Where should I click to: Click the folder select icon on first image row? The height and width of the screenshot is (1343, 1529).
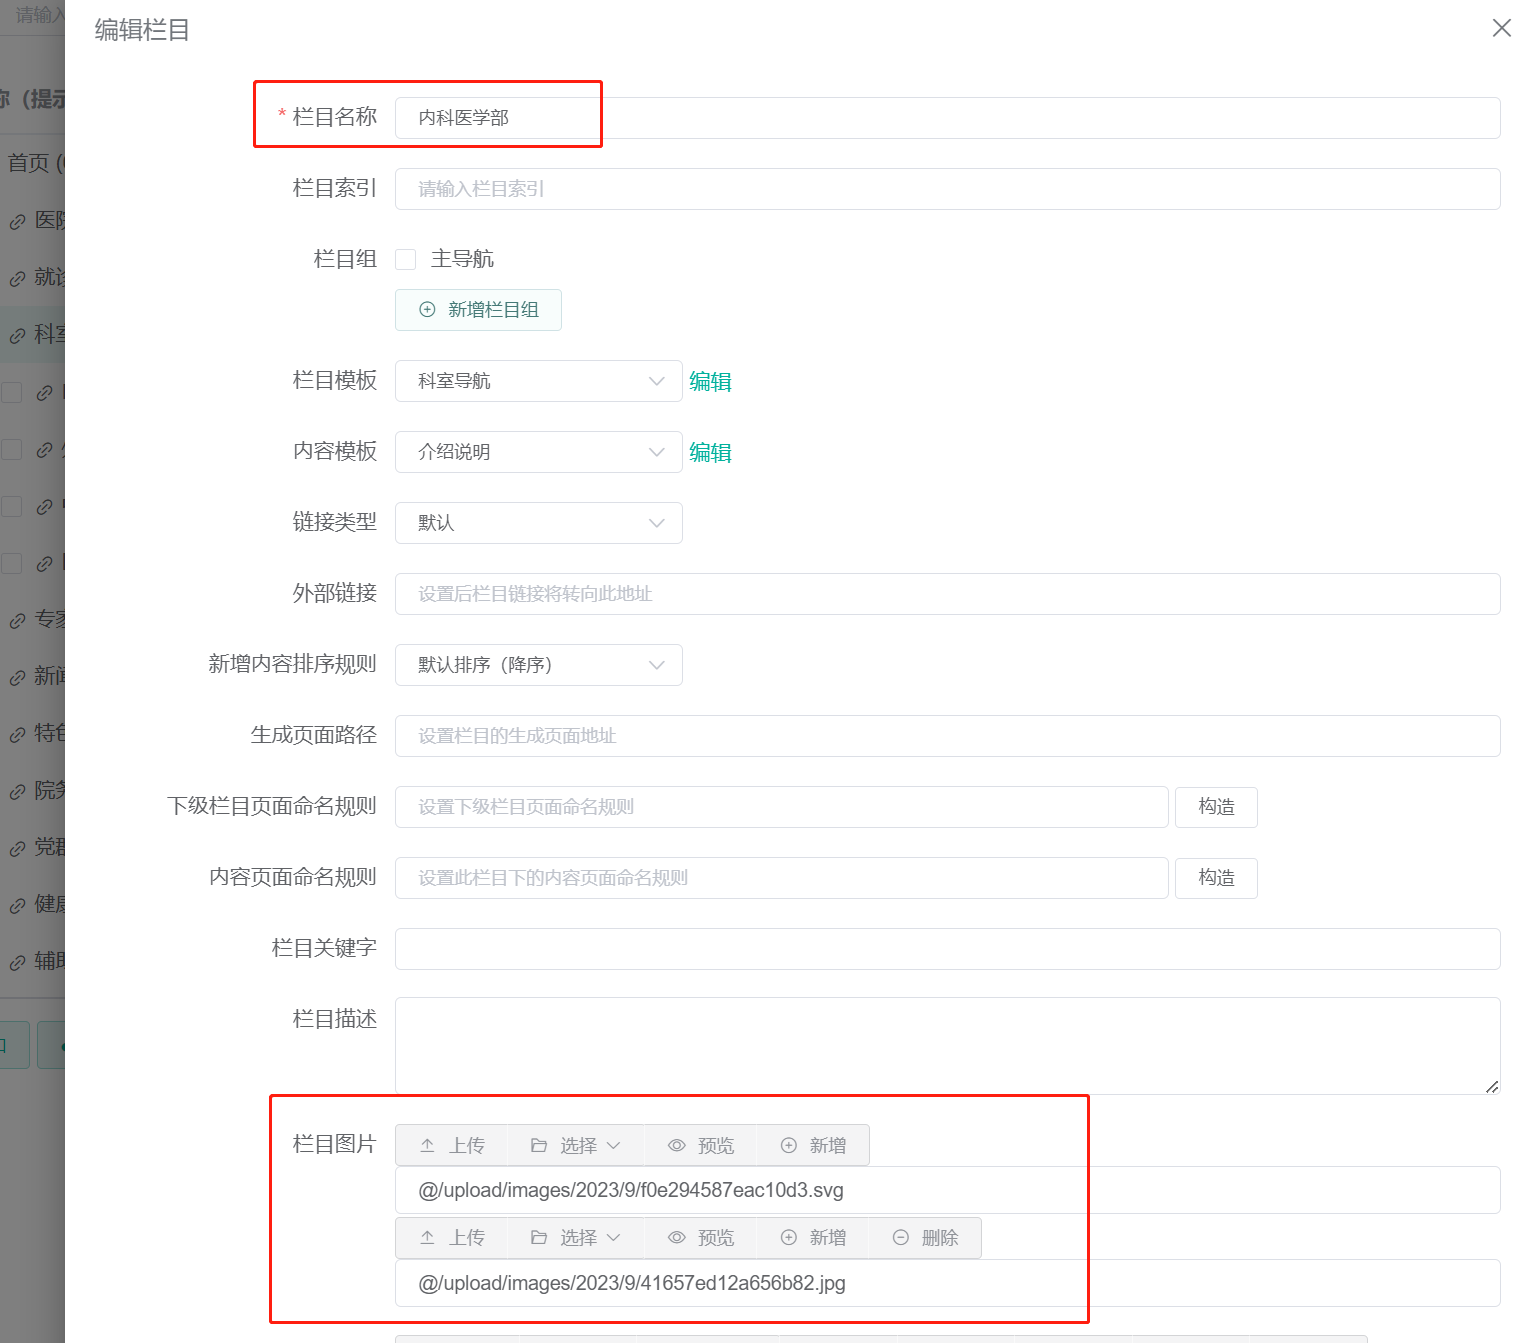coord(540,1145)
